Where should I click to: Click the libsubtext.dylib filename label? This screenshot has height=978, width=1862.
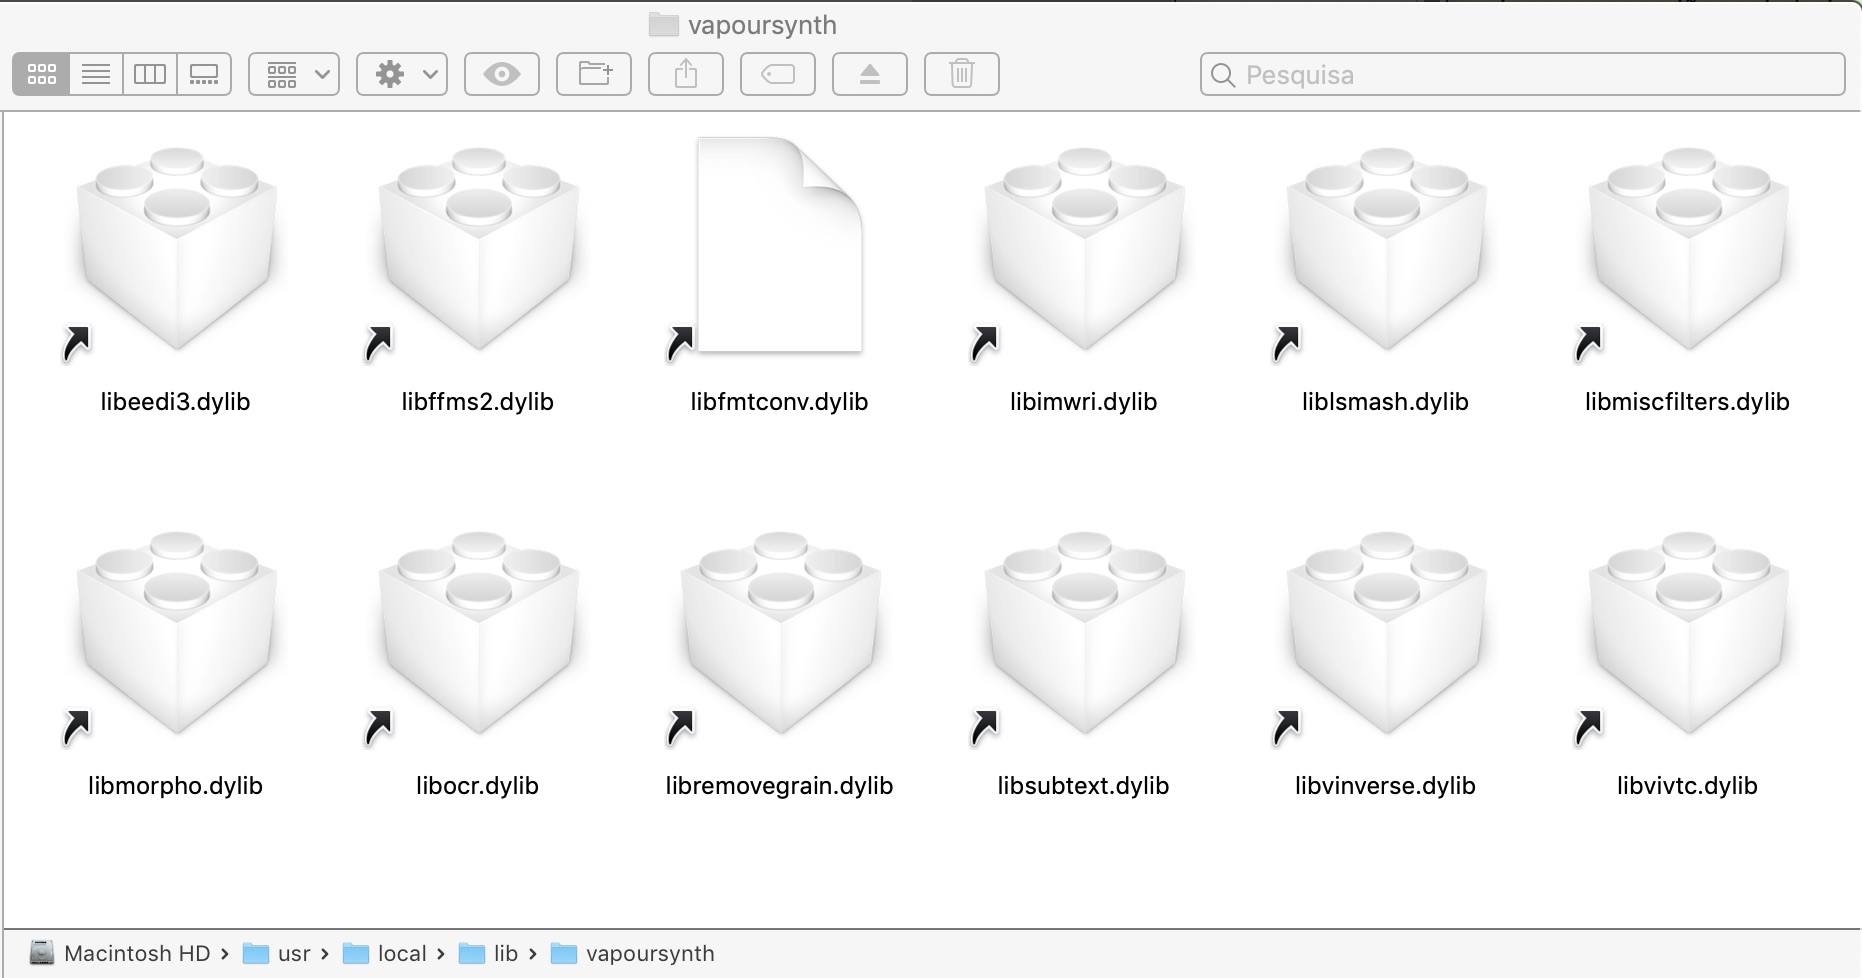(1084, 786)
